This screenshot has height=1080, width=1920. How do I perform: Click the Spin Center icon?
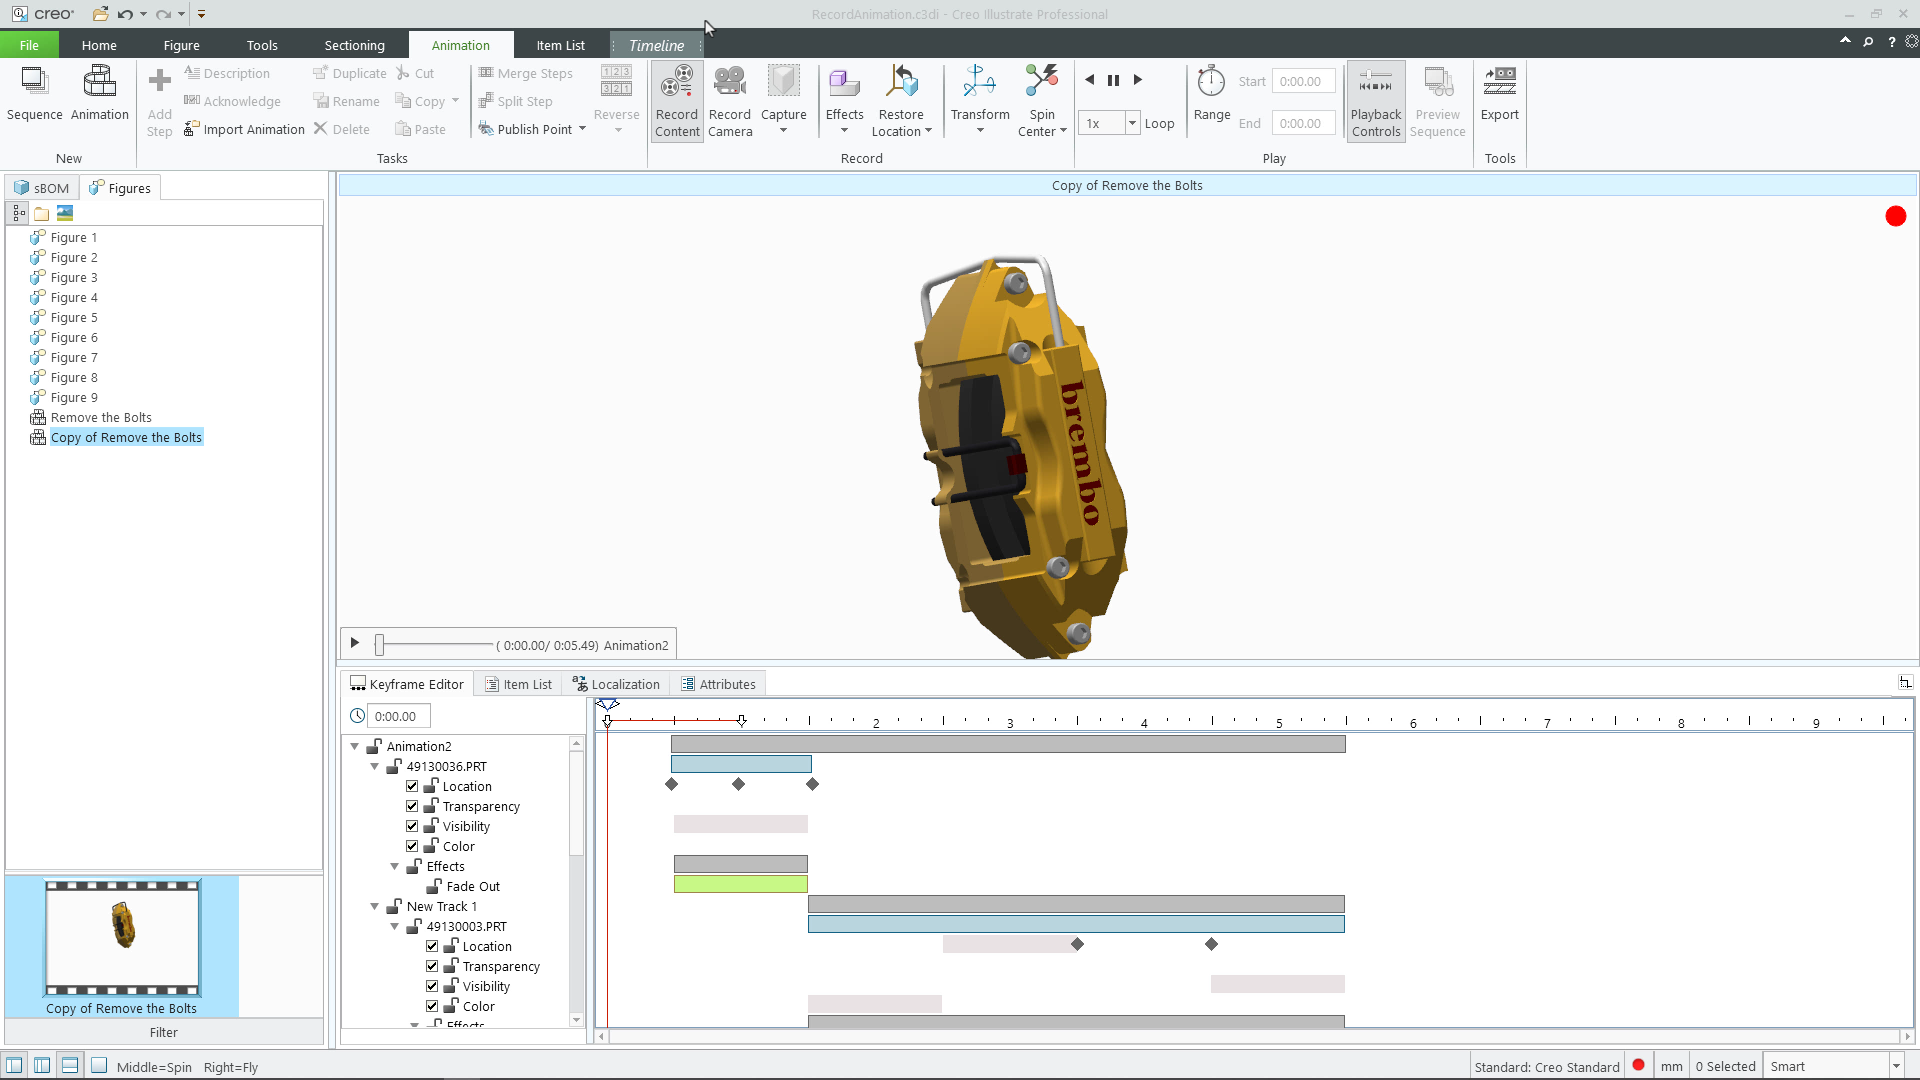[x=1042, y=82]
